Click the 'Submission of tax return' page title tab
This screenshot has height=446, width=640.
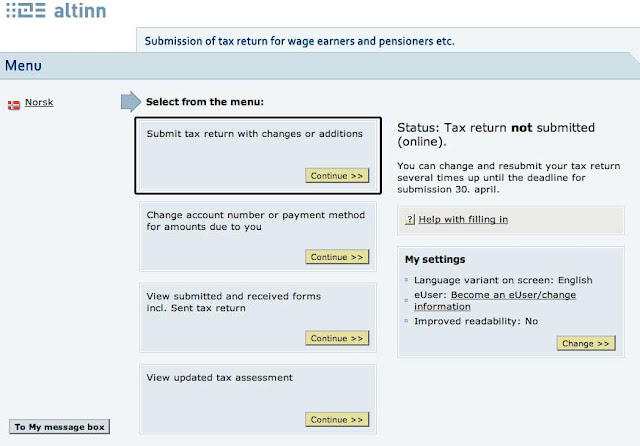click(300, 41)
